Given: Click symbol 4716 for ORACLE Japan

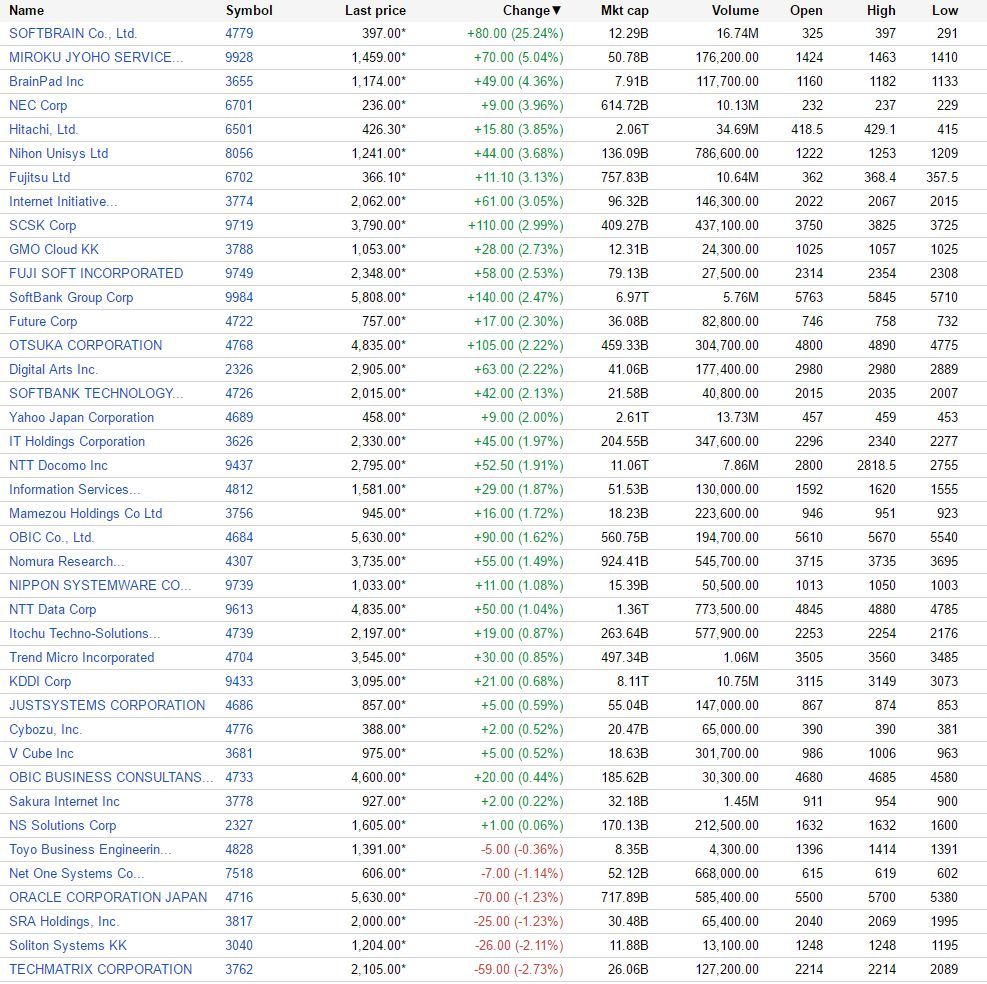Looking at the screenshot, I should point(239,897).
